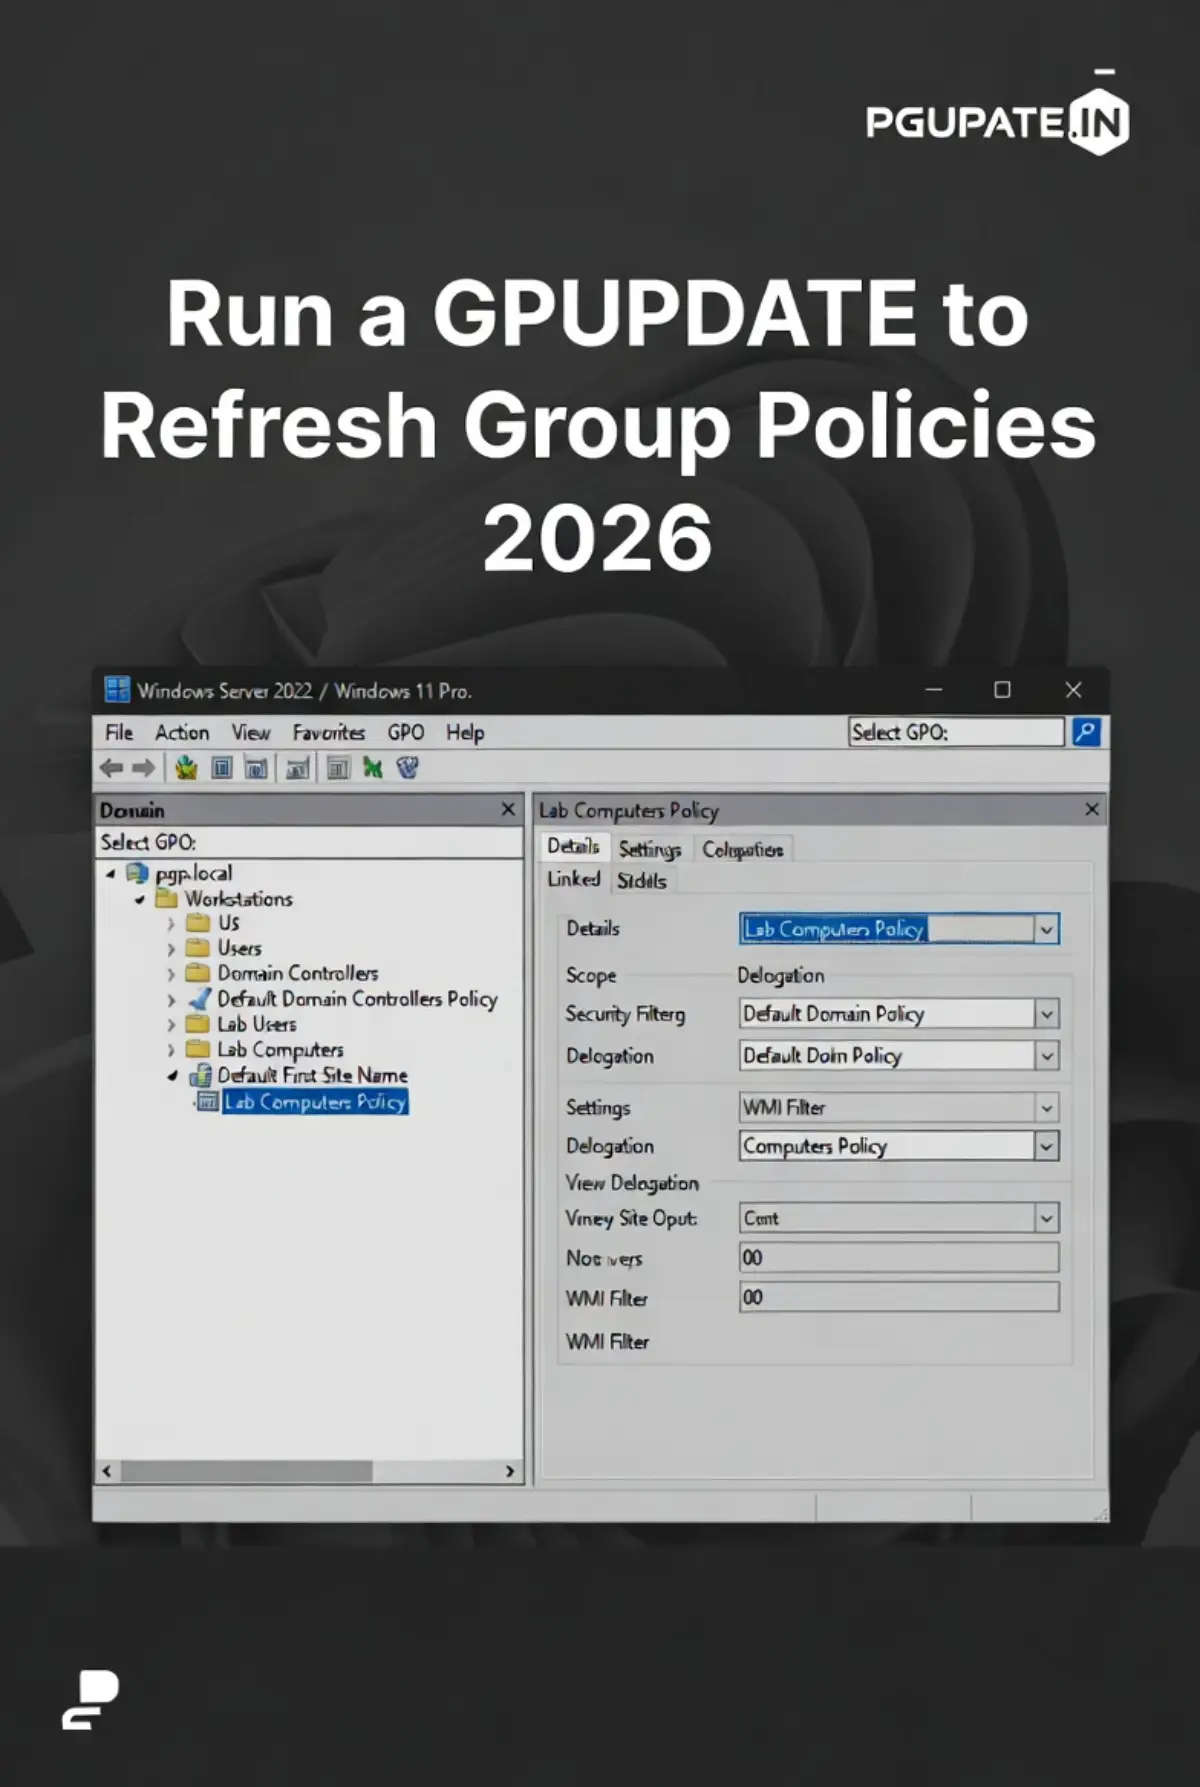Select the Details tab
Viewport: 1200px width, 1787px height.
tap(573, 847)
